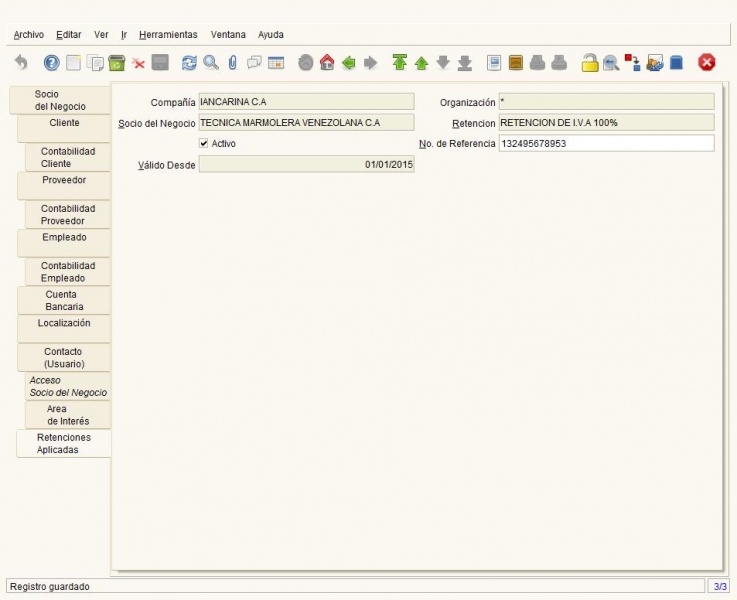Viewport: 737px width, 600px height.
Task: Jump to the first record green arrow
Action: click(400, 62)
